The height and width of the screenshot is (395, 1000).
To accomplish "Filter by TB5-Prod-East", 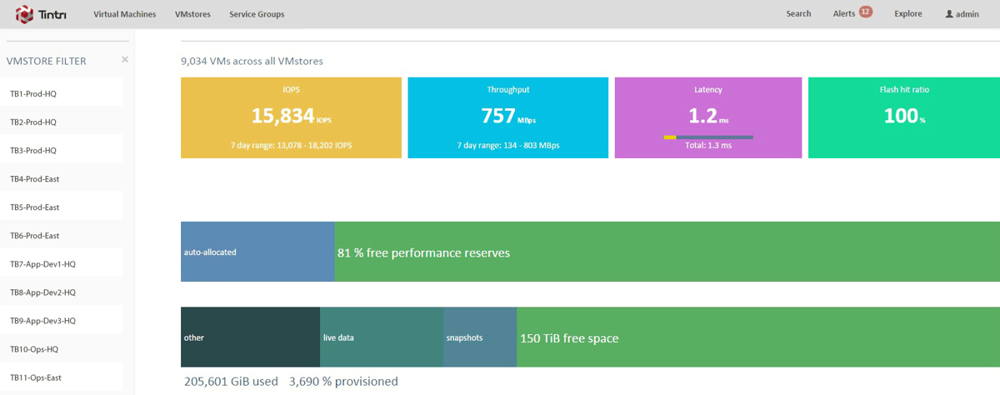I will pyautogui.click(x=61, y=207).
